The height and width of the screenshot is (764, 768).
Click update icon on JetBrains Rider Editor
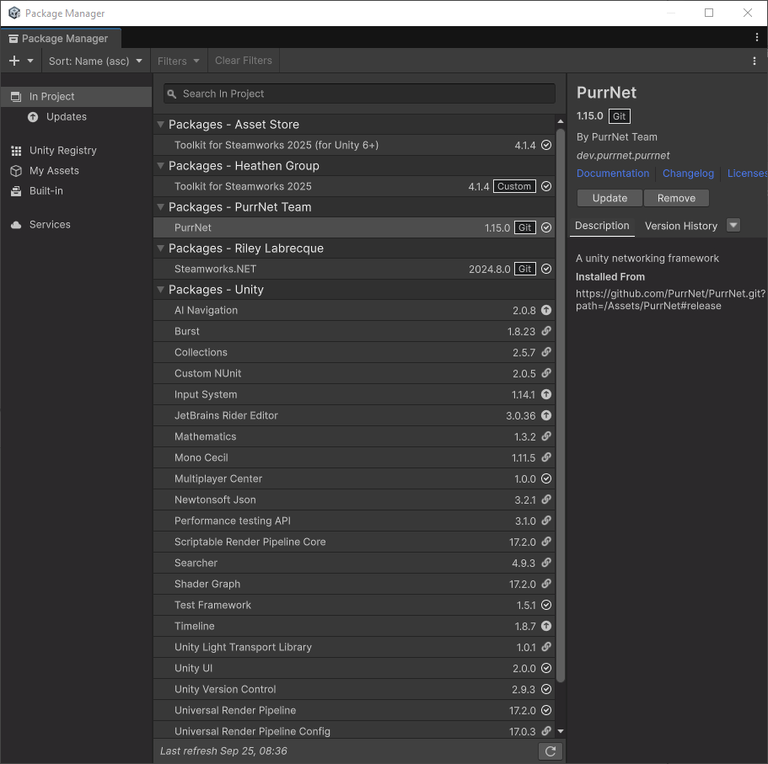pos(546,415)
